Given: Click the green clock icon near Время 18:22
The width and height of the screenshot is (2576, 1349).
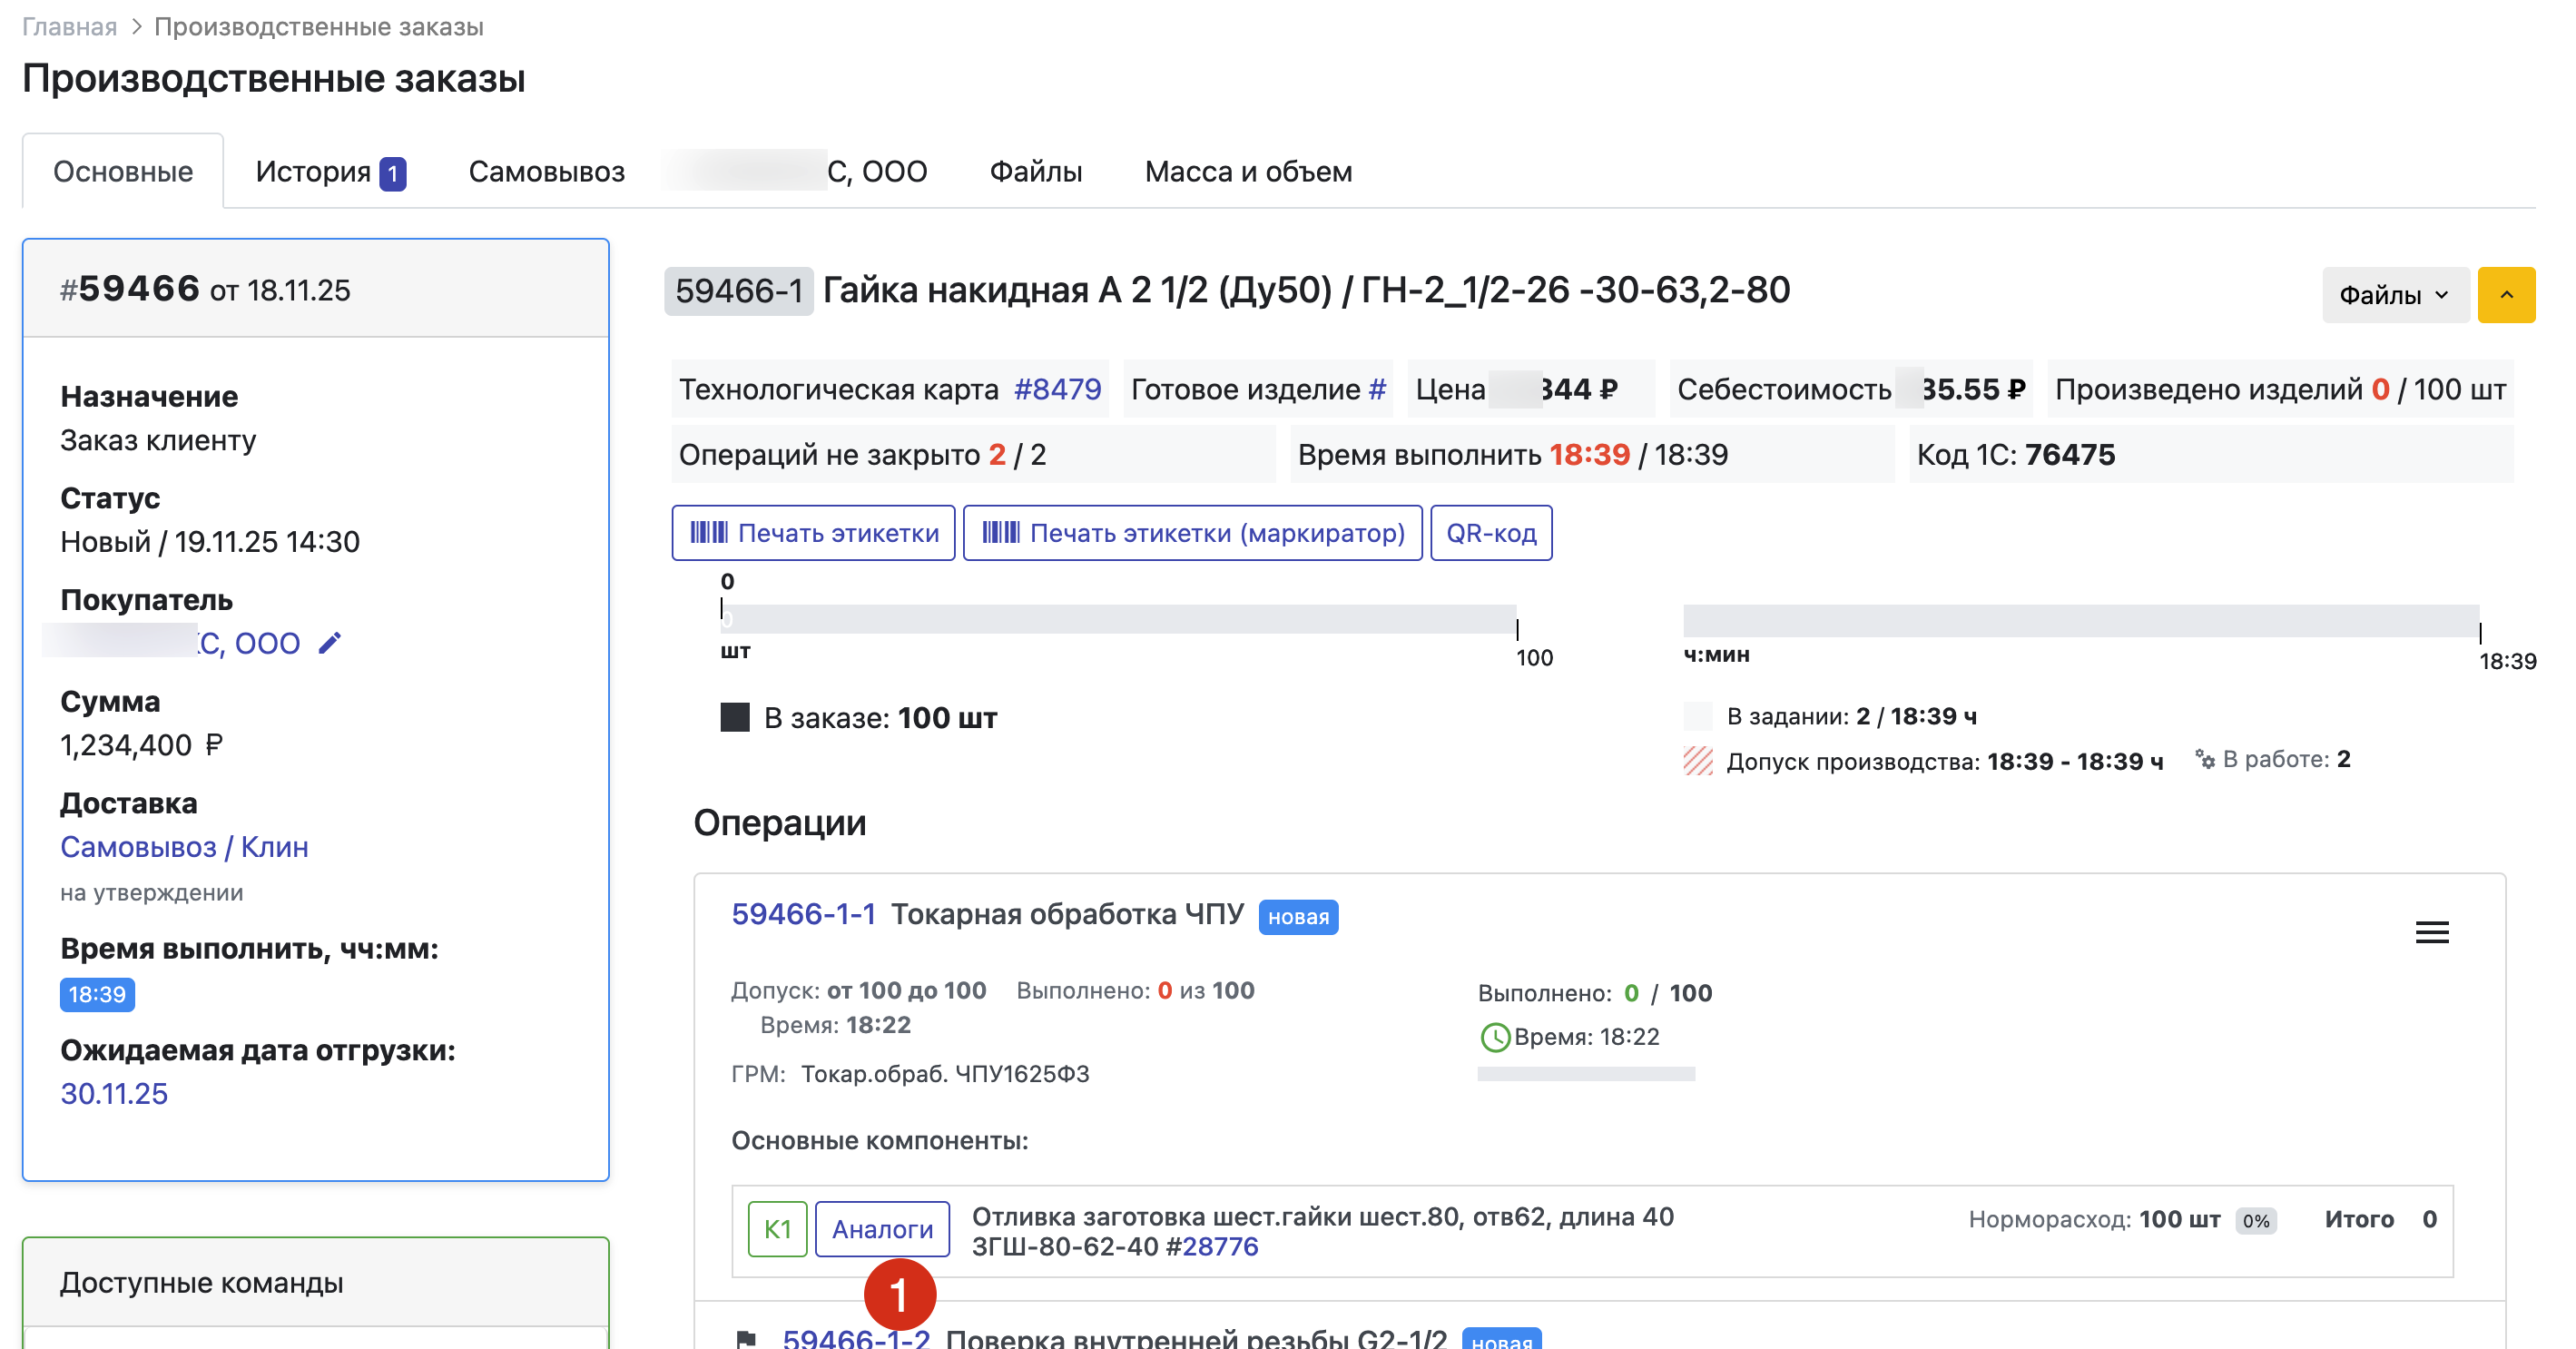Looking at the screenshot, I should coord(1494,1037).
